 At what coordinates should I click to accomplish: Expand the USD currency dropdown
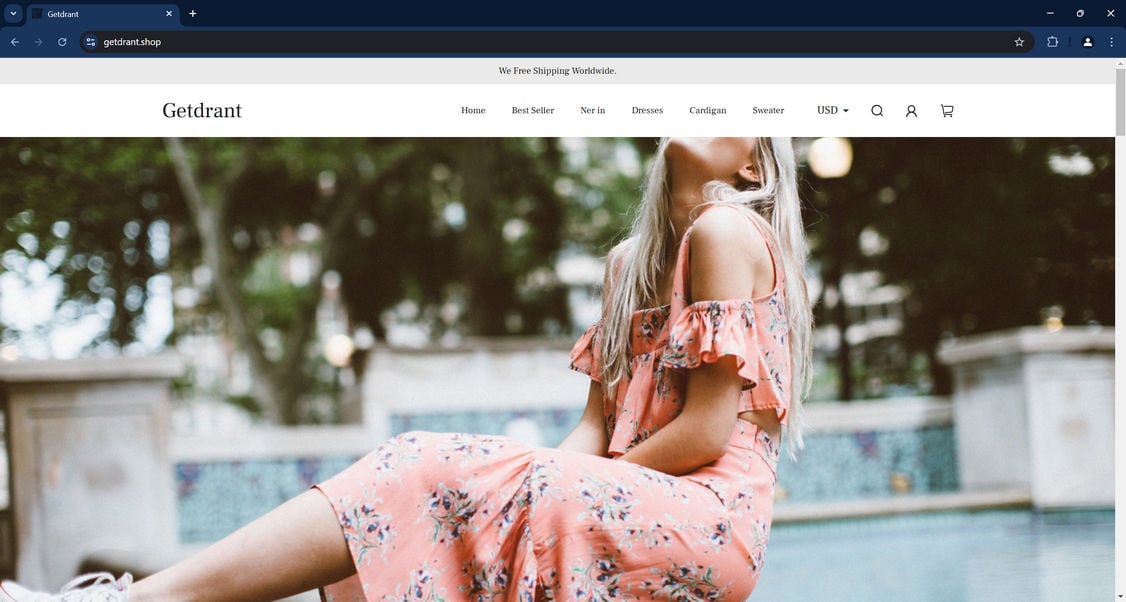[832, 111]
